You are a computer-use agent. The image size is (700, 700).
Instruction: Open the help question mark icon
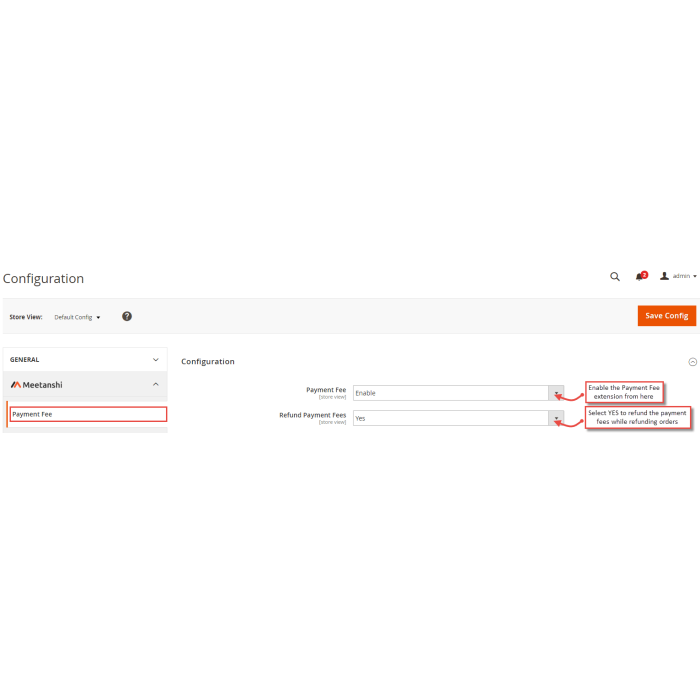[x=127, y=317]
